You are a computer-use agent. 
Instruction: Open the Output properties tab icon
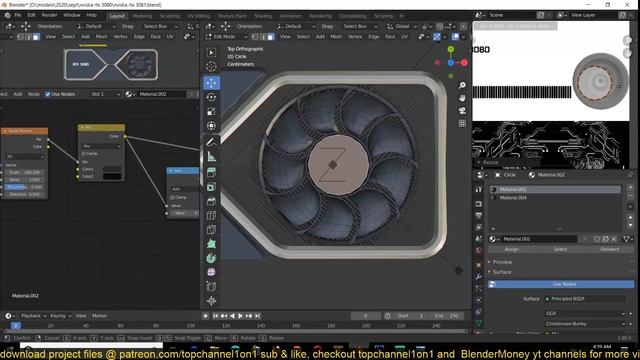pyautogui.click(x=478, y=215)
